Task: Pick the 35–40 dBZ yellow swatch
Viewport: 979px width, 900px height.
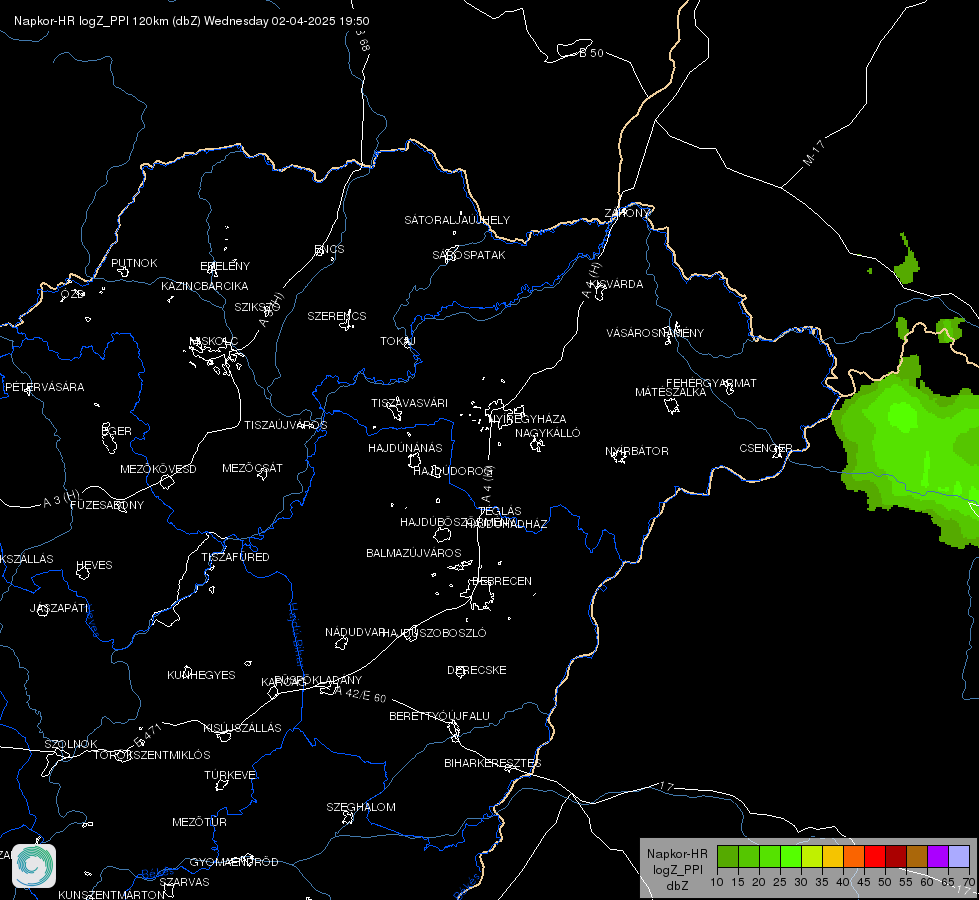Action: tap(833, 856)
